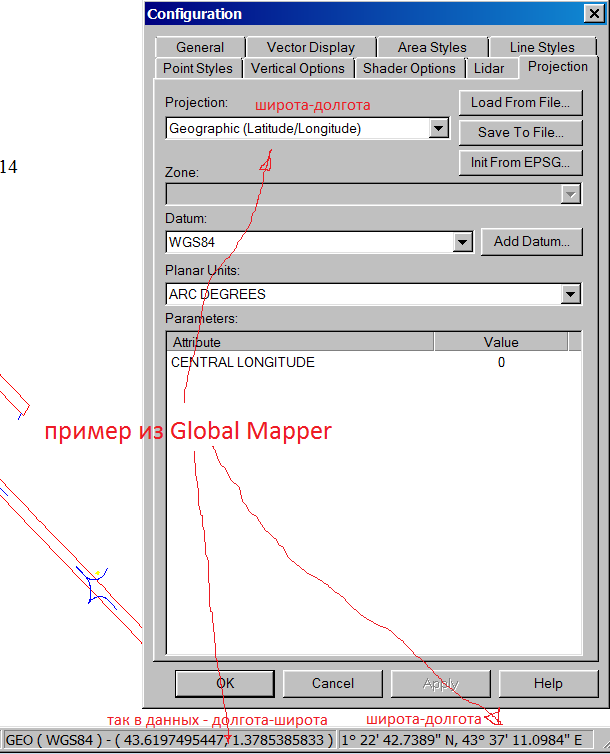Confirm with the OK button
The image size is (610, 754).
pos(225,683)
